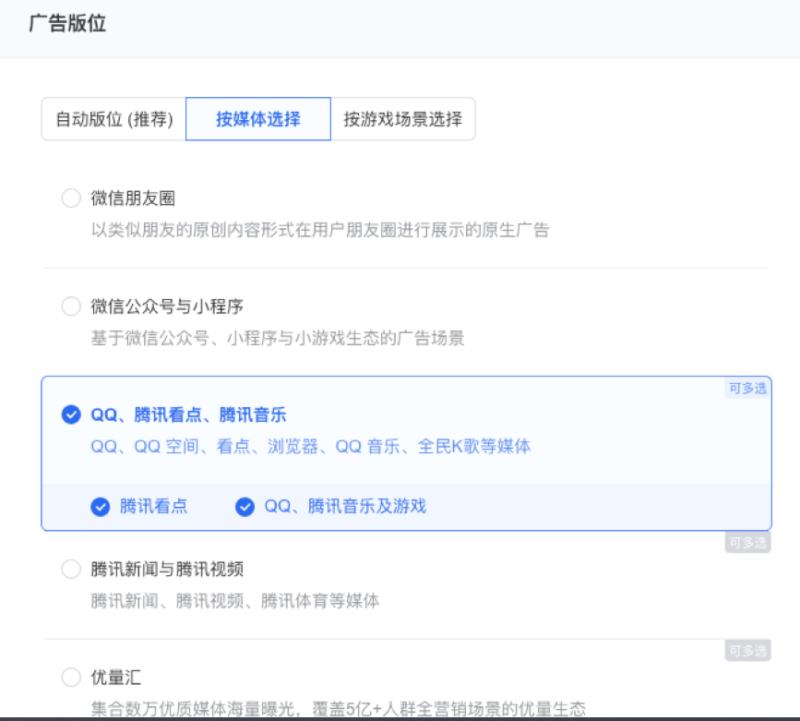Click the 可多选 tag near 腾讯新闻与腾讯视频

tap(747, 542)
